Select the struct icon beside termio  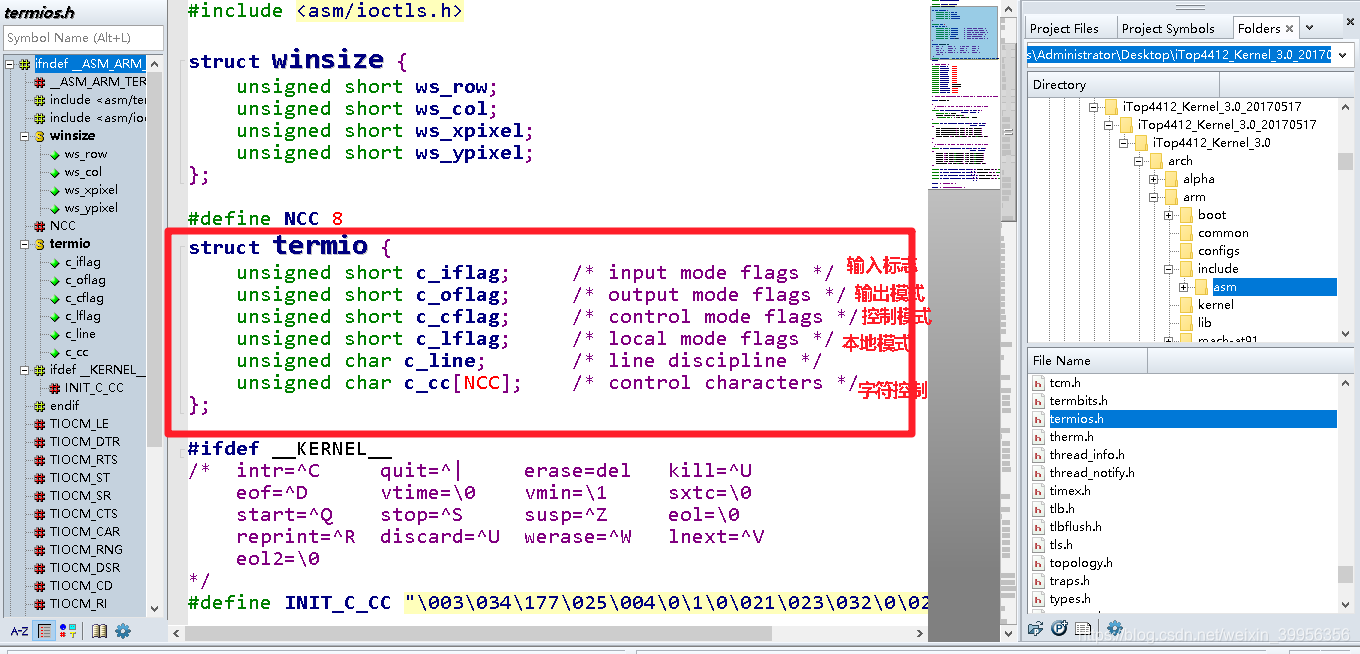[x=40, y=244]
